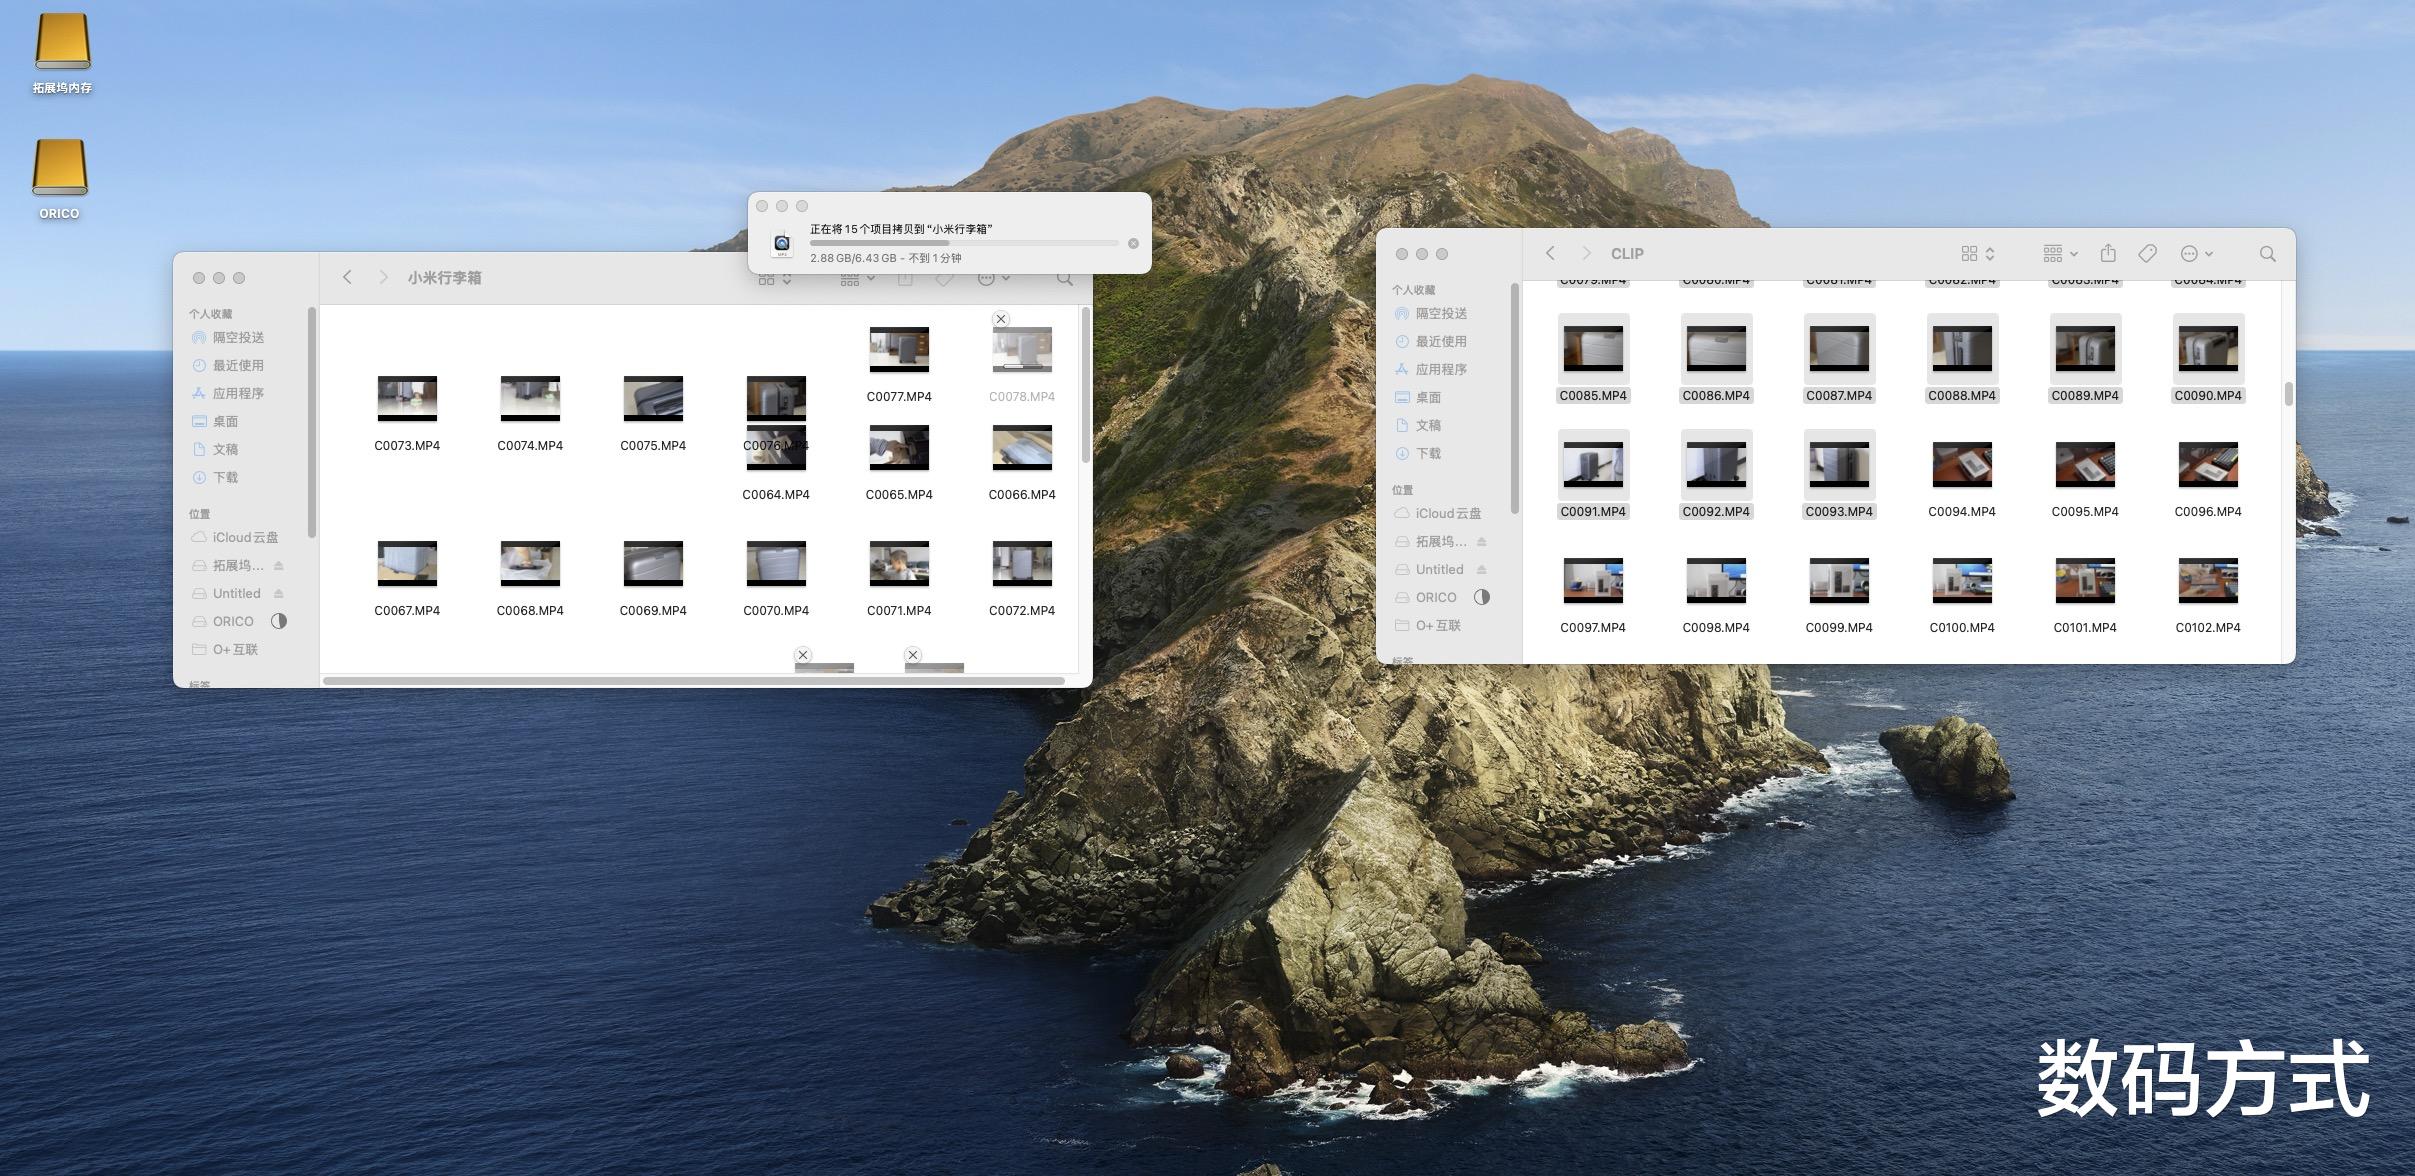The image size is (2415, 1176).
Task: Select the C0100.MP4 video thumbnail
Action: pos(1961,581)
